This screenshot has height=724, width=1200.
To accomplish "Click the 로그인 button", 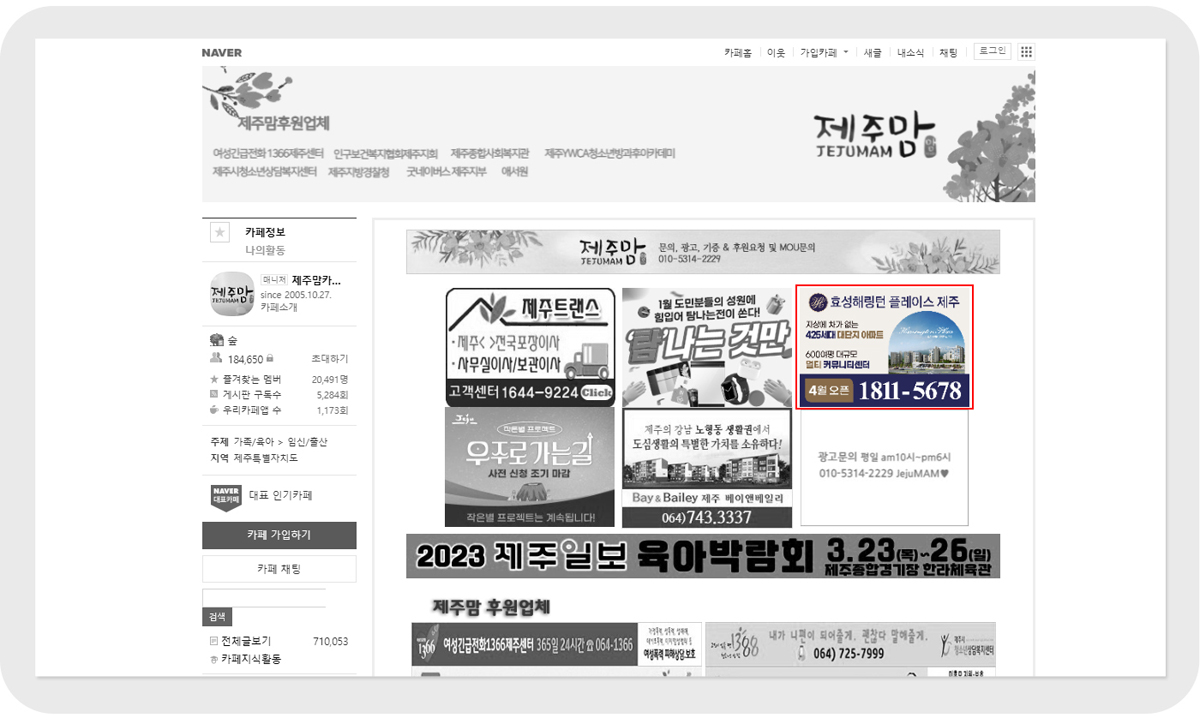I will (992, 51).
